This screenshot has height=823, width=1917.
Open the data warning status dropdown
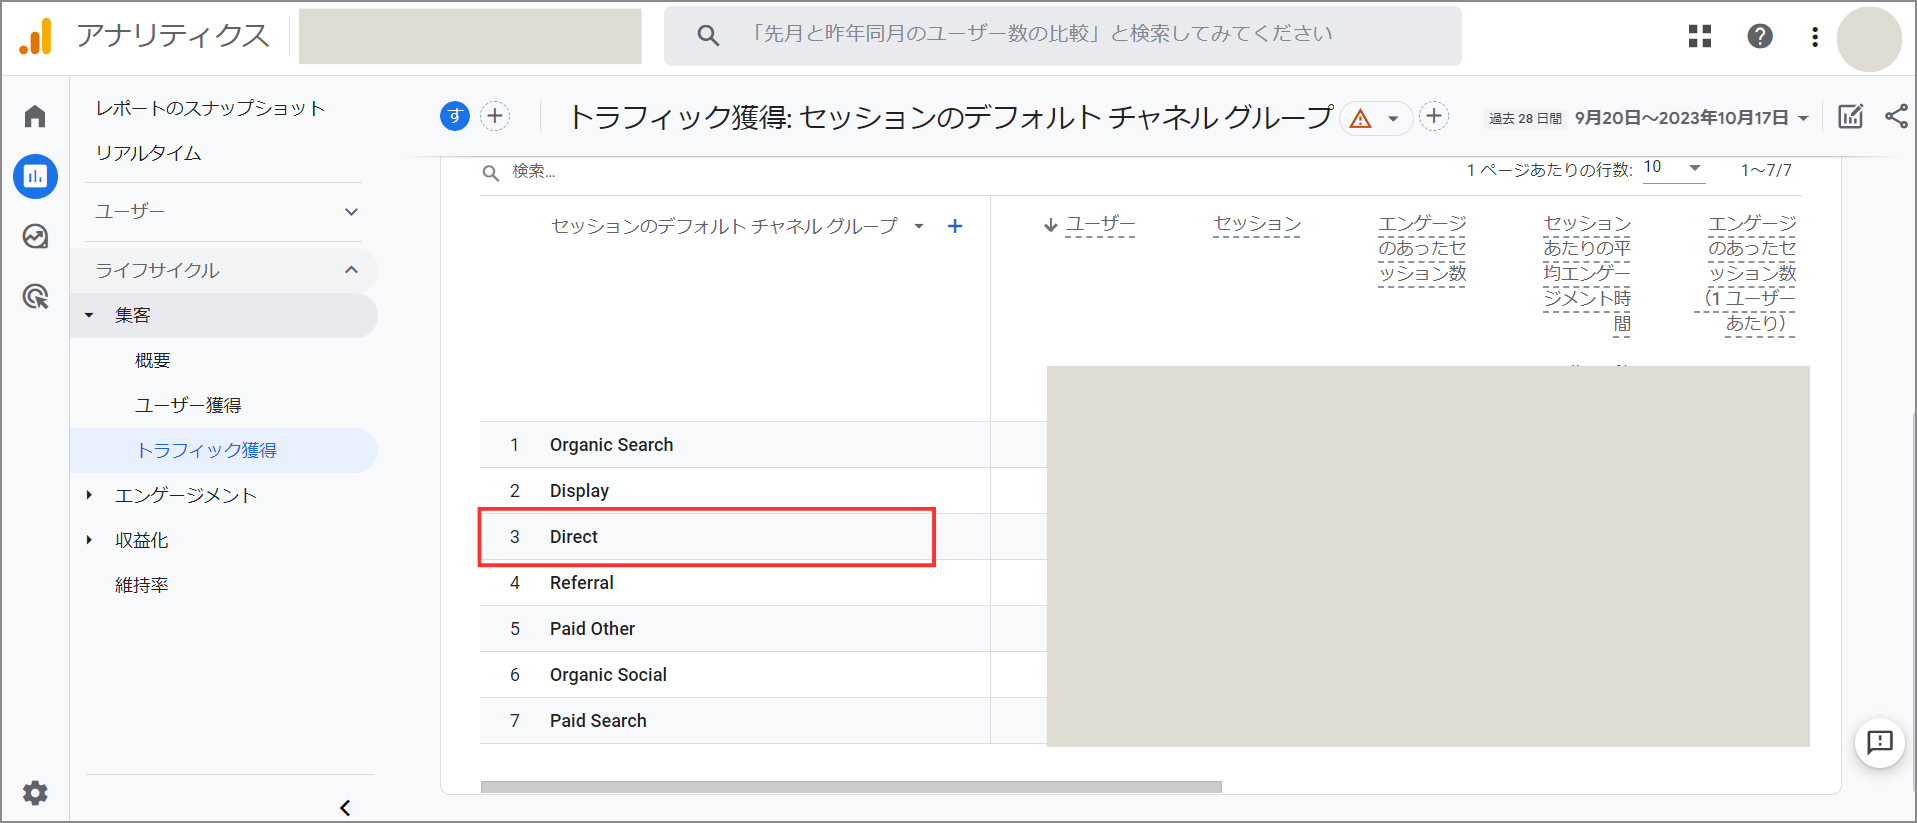[1375, 118]
